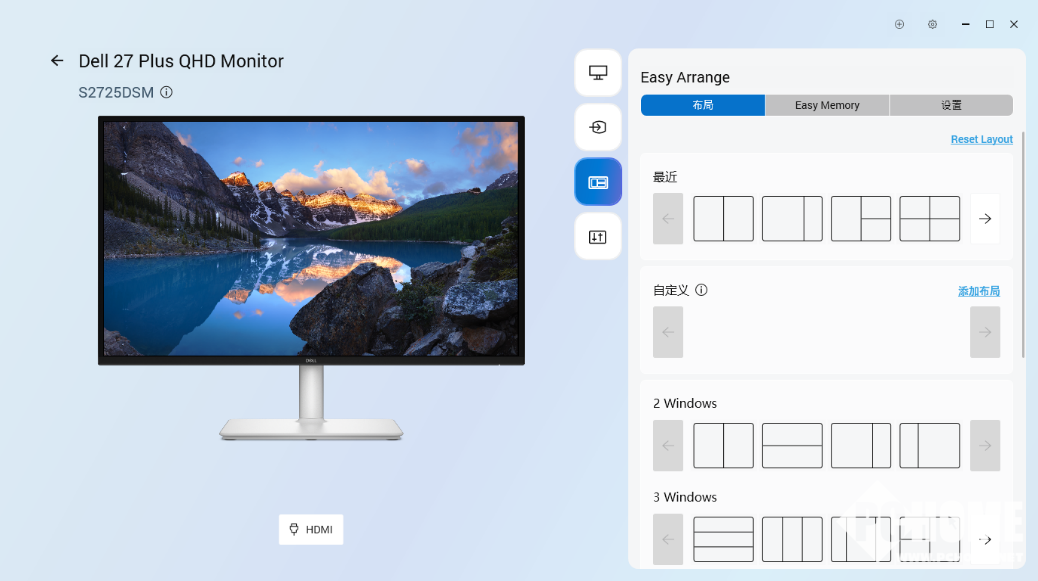Open the input source sidebar icon
Screen dimensions: 1038x581
click(598, 127)
